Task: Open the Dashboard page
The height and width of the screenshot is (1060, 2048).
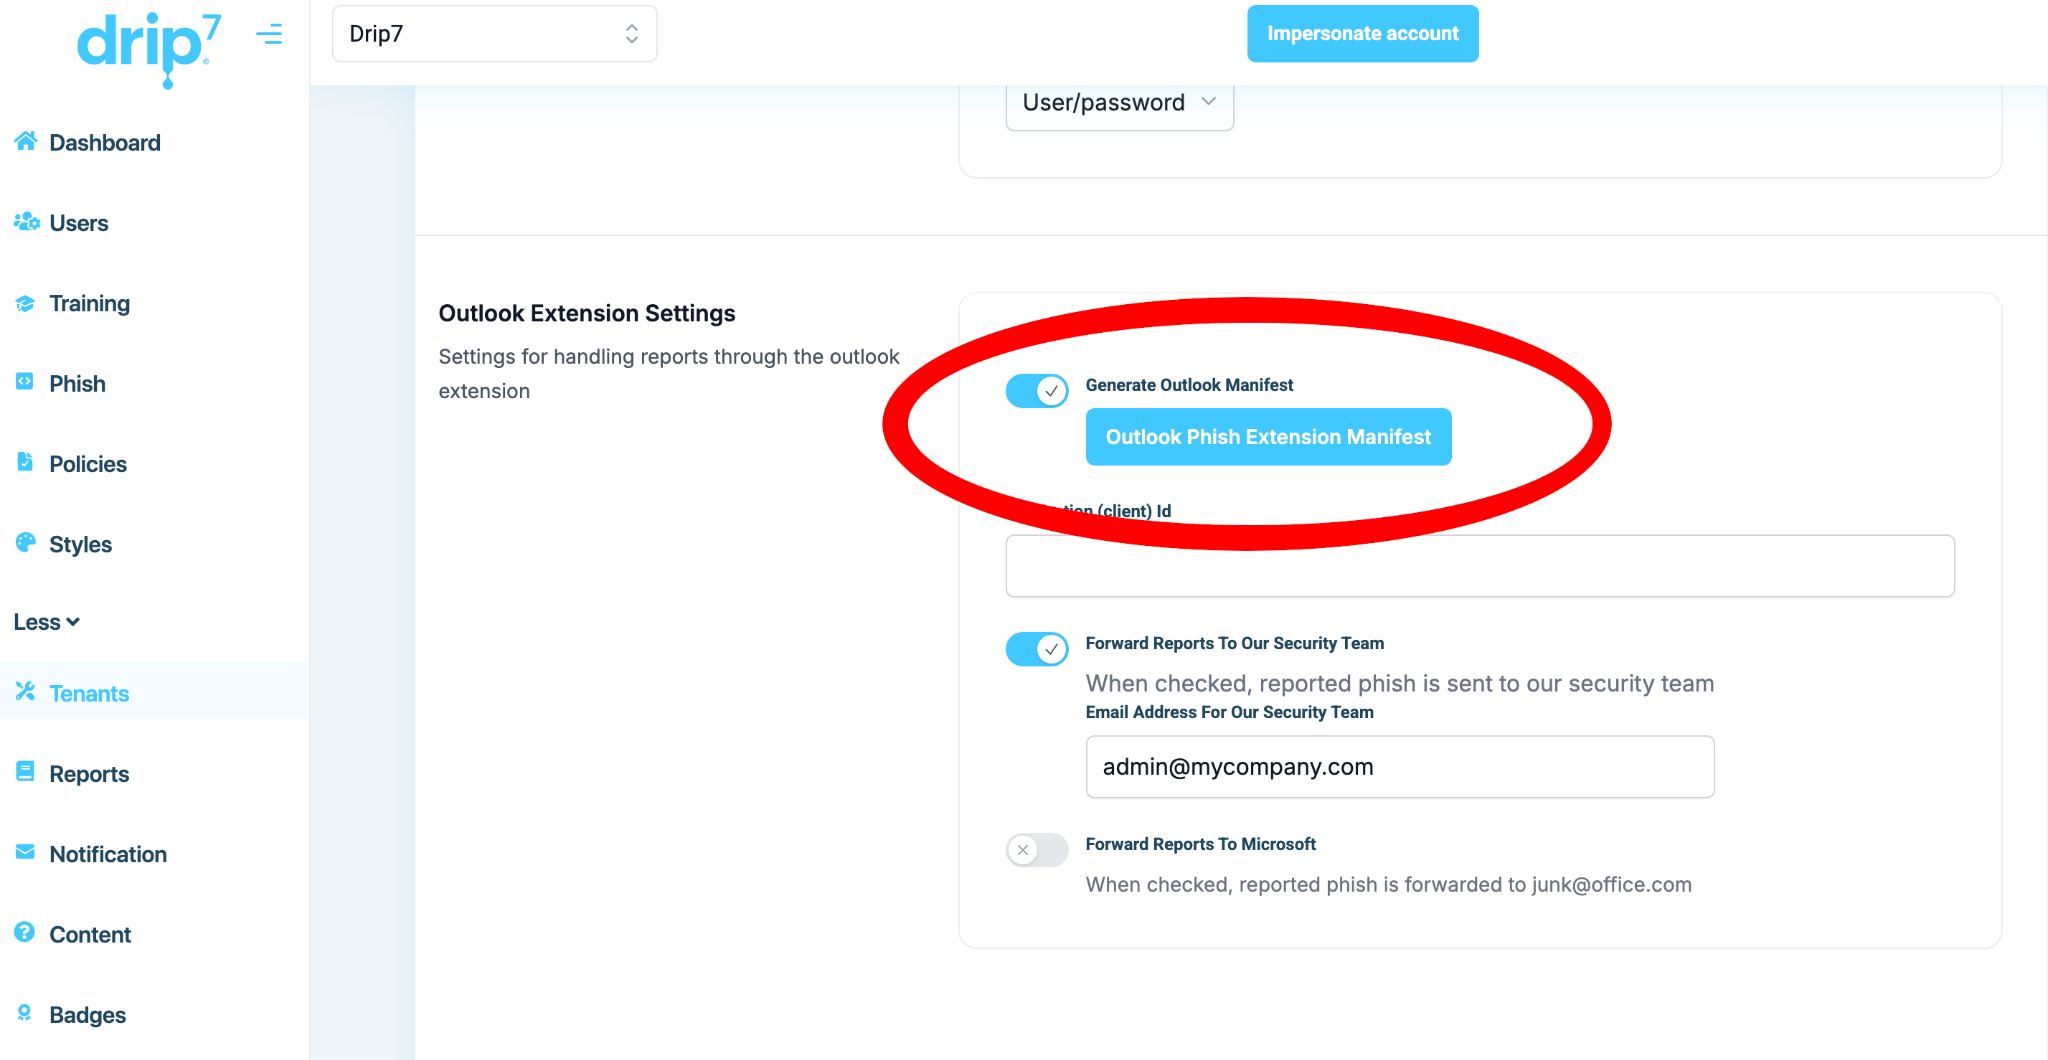Action: (104, 143)
